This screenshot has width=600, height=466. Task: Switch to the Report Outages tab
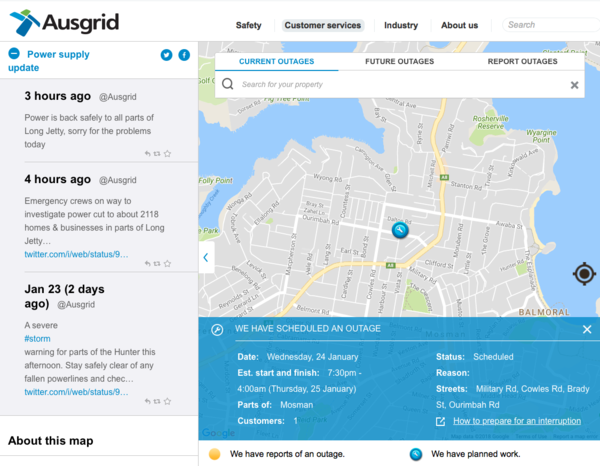tap(522, 61)
